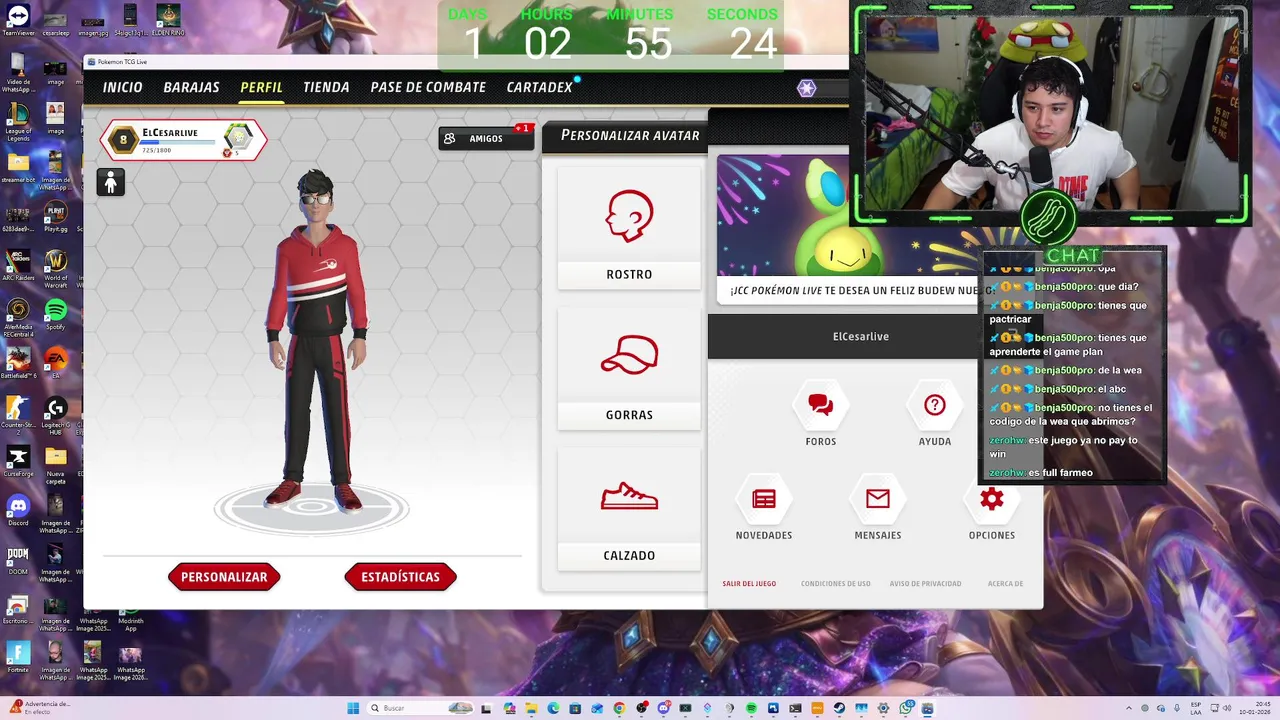1280x720 pixels.
Task: Open ACERCA DE link
Action: [1005, 584]
